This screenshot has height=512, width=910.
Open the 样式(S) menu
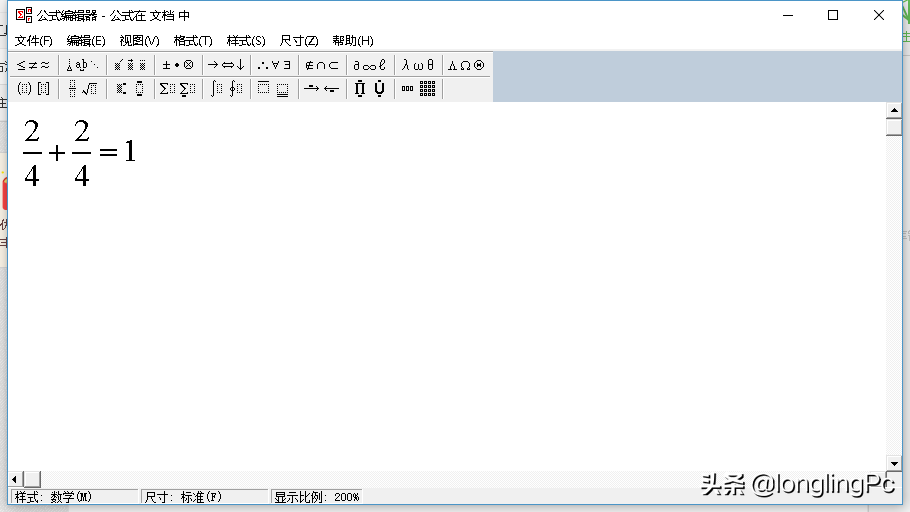pos(246,41)
